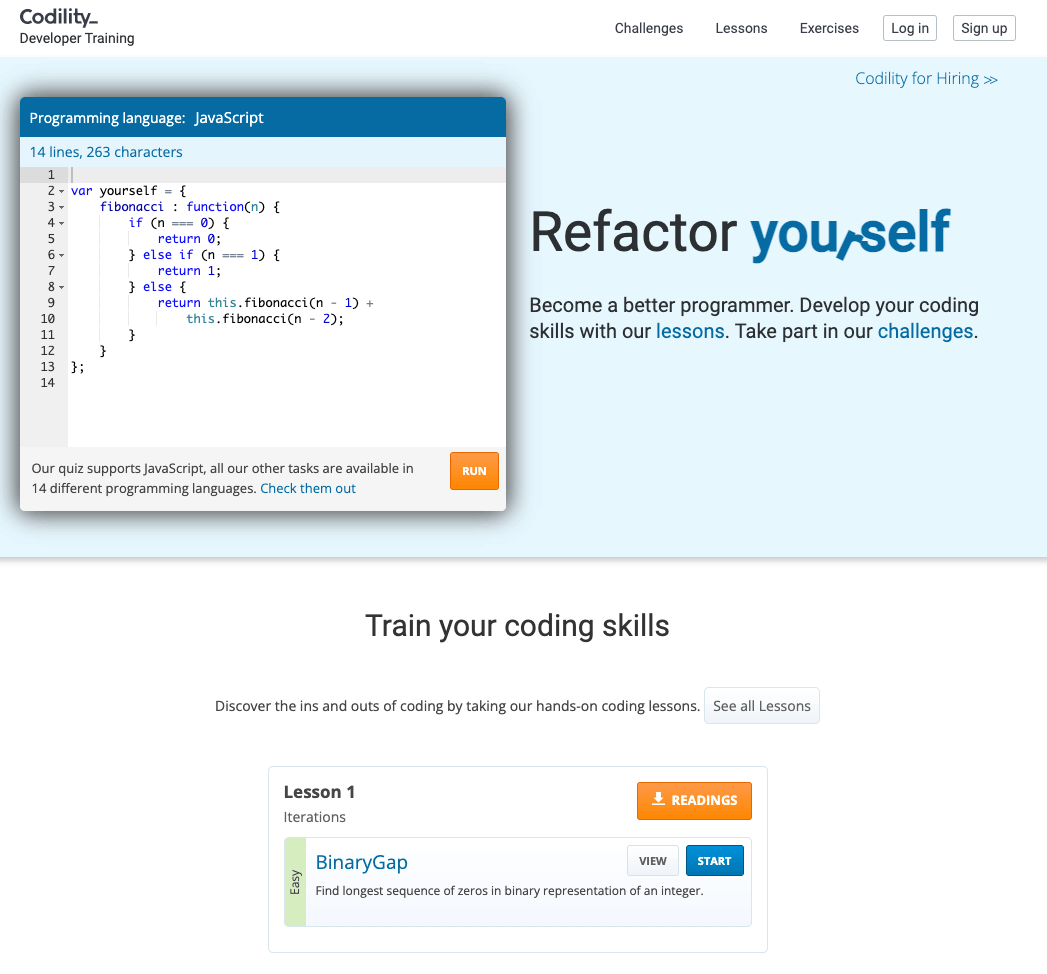Screen dimensions: 1047x974
Task: Click 'this.fibonacci(n - 2);' on line 10
Action: (265, 319)
